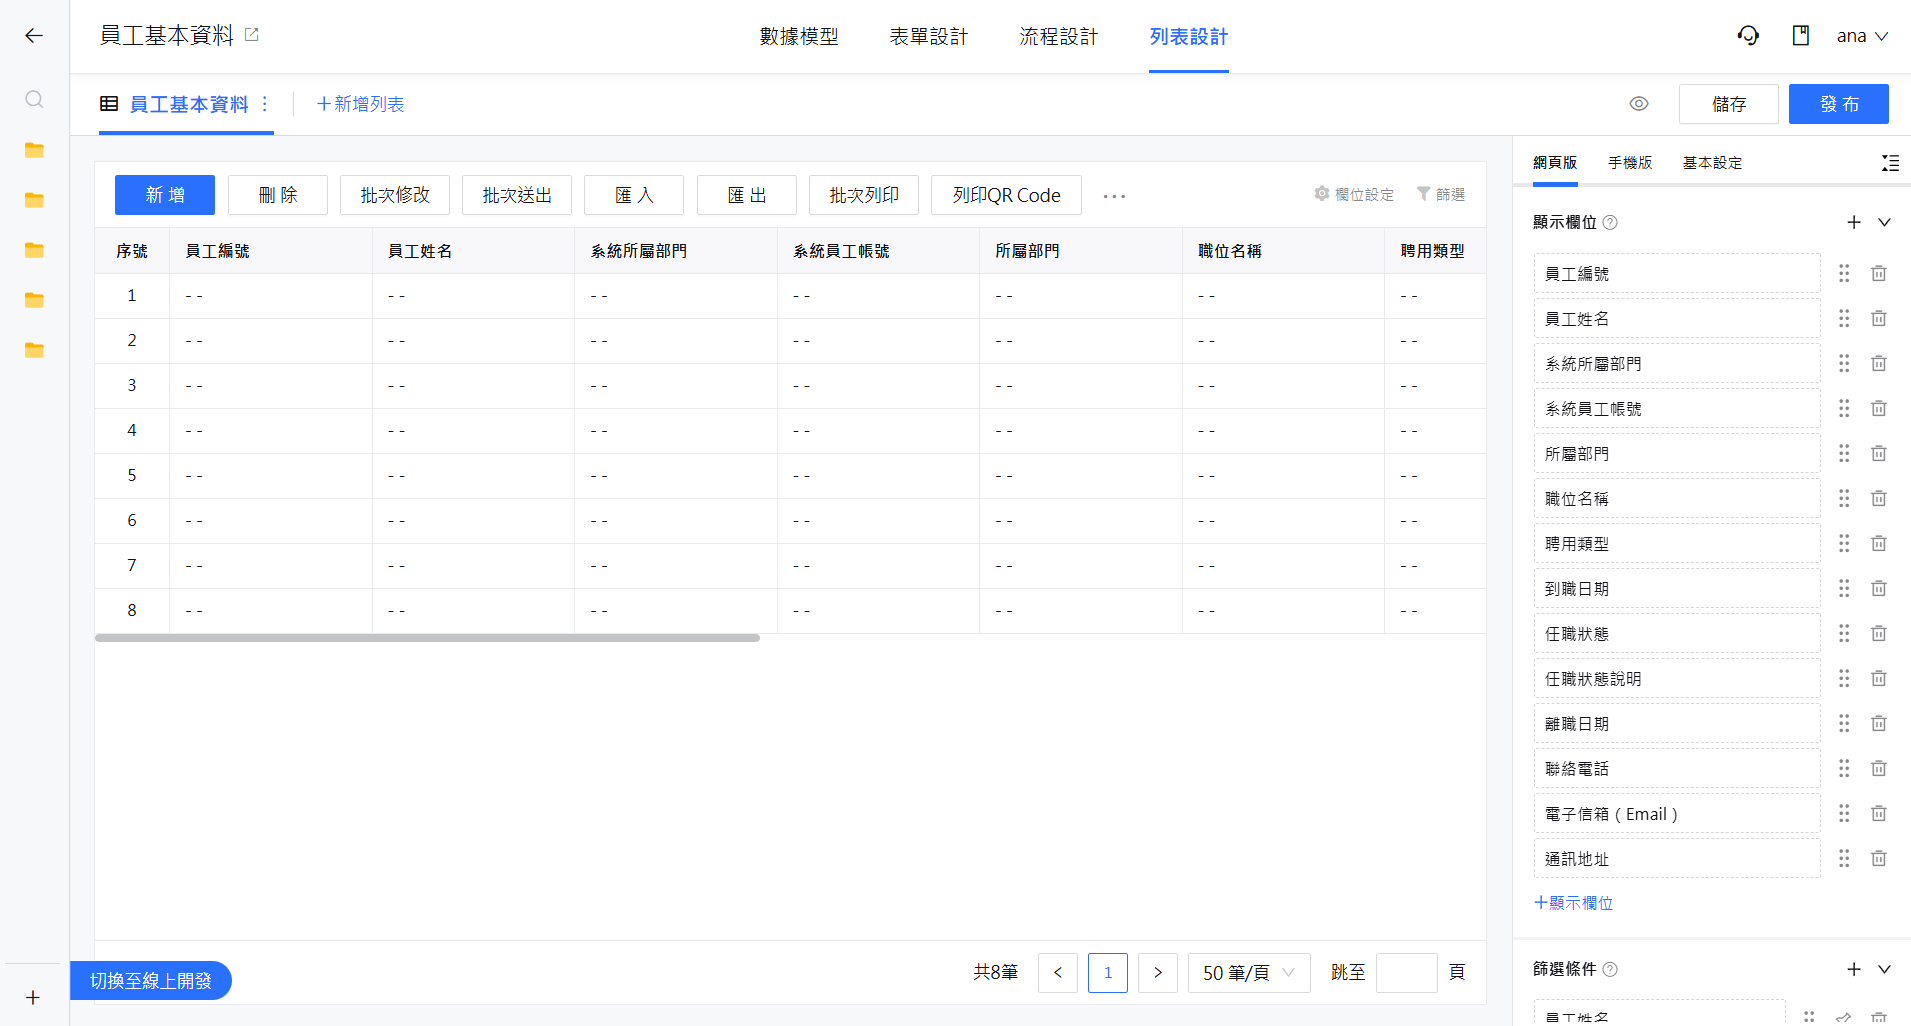Screen dimensions: 1911x1026
Task: Click the 列印QR Code button
Action: pyautogui.click(x=1006, y=195)
